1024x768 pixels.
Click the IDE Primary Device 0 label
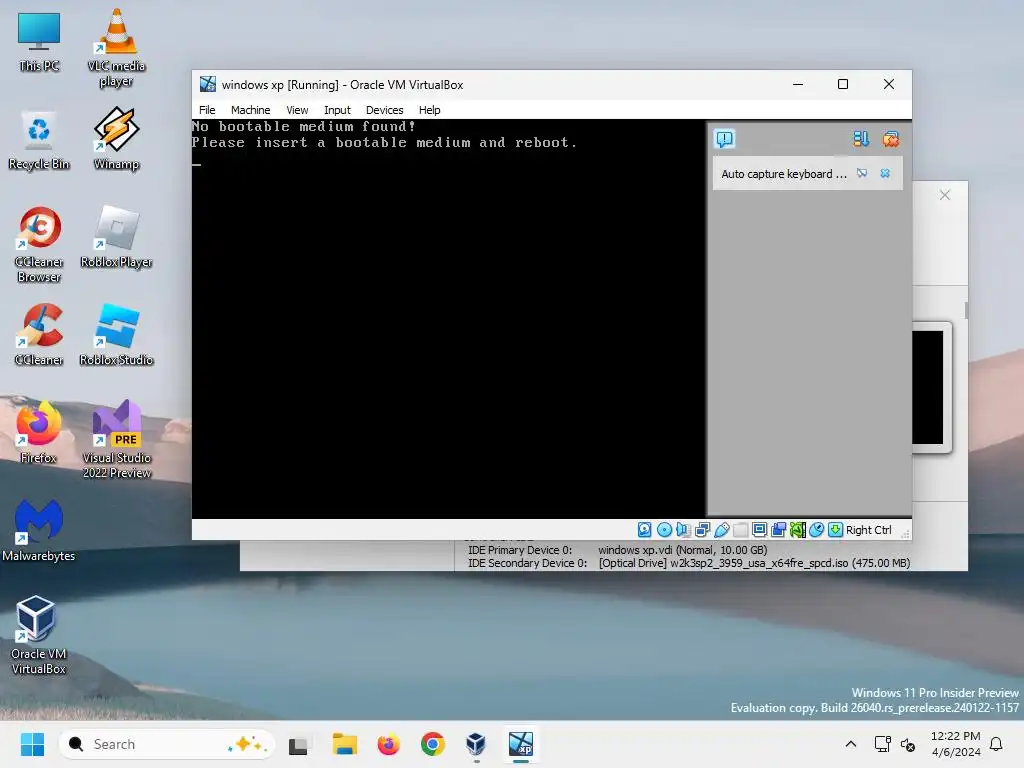(520, 550)
